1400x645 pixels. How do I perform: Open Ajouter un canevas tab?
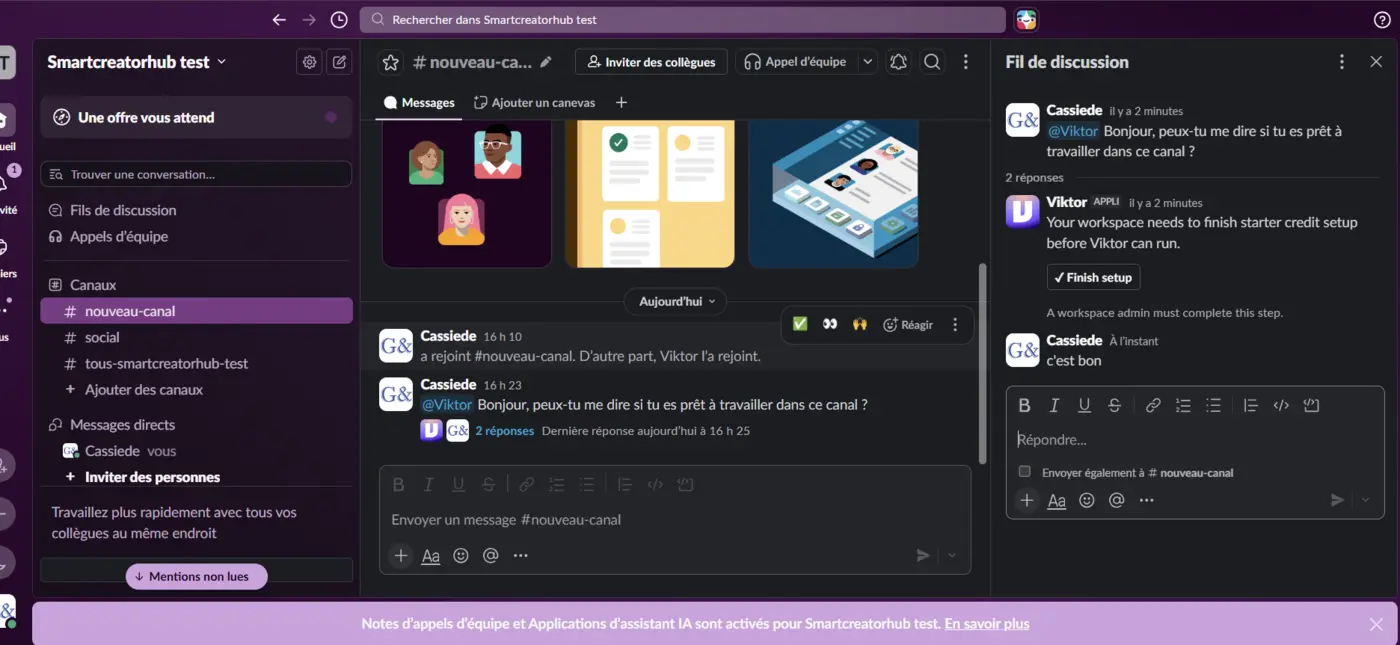534,102
